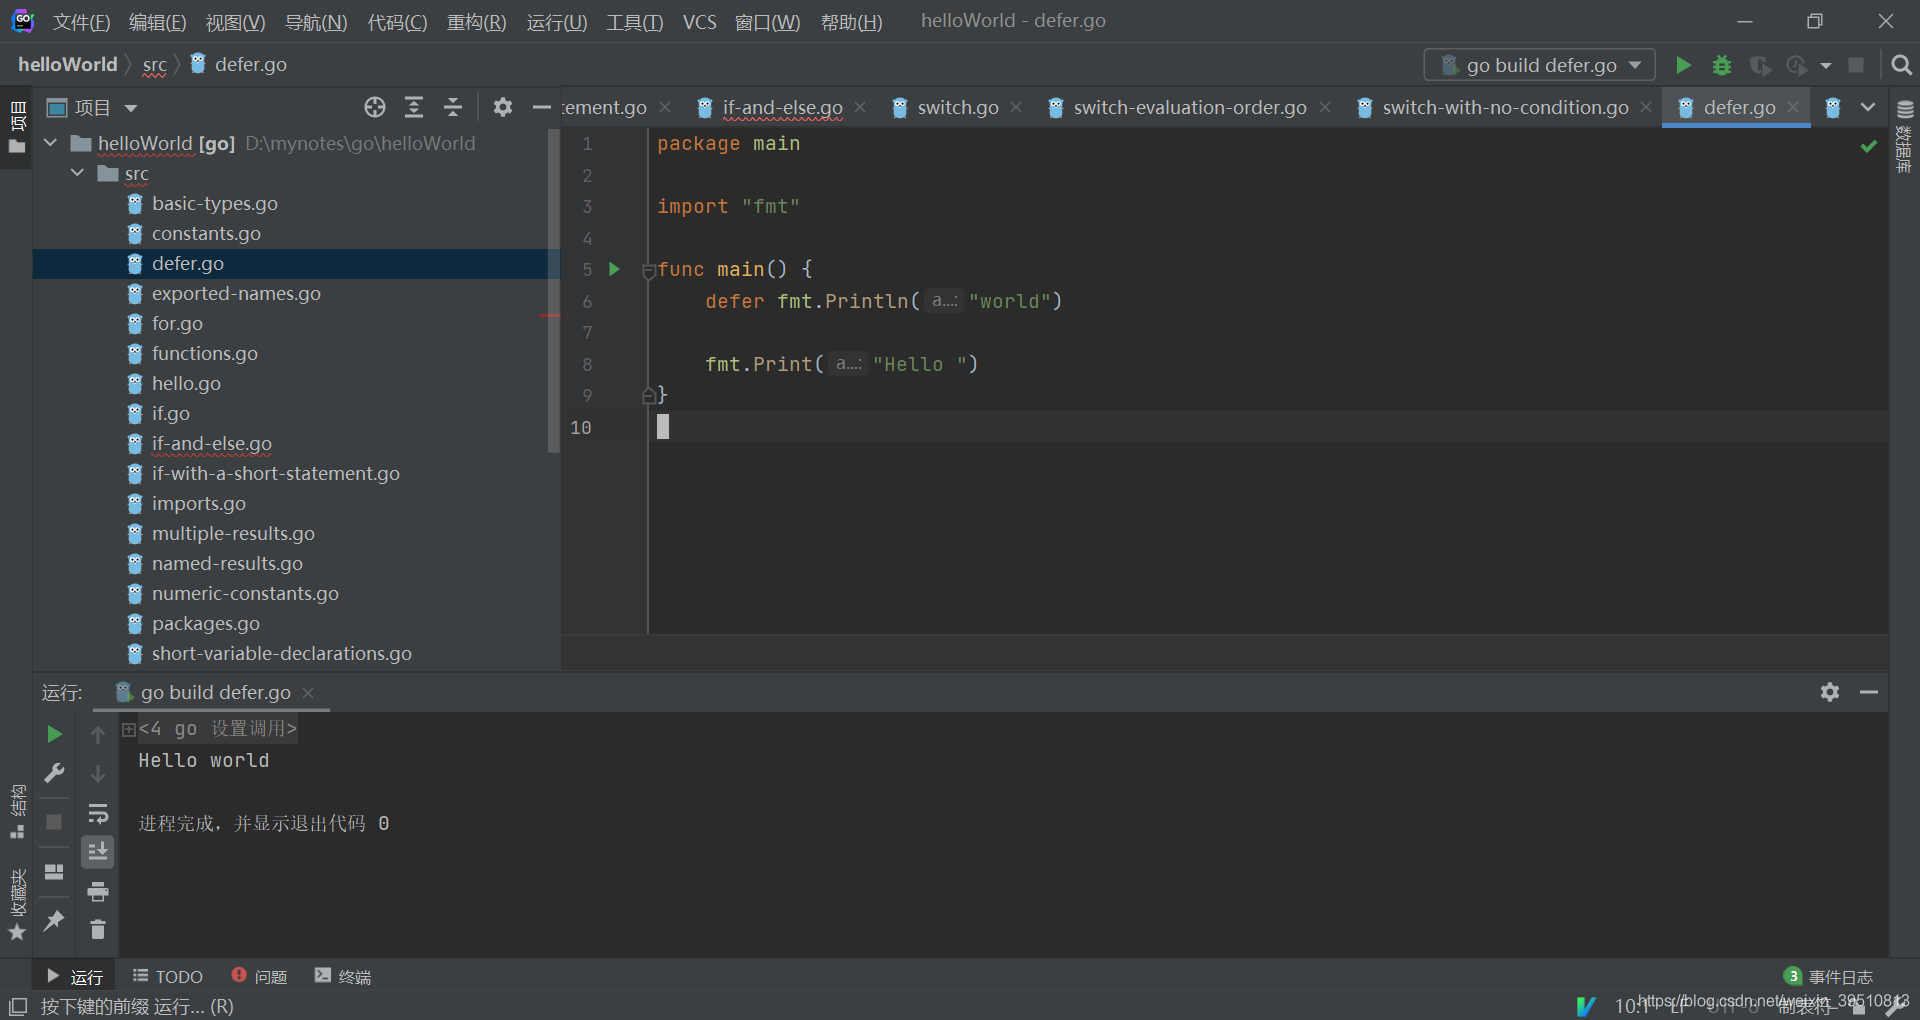Open the run configuration dropdown
Screen dimensions: 1920x1020
(x=1540, y=65)
